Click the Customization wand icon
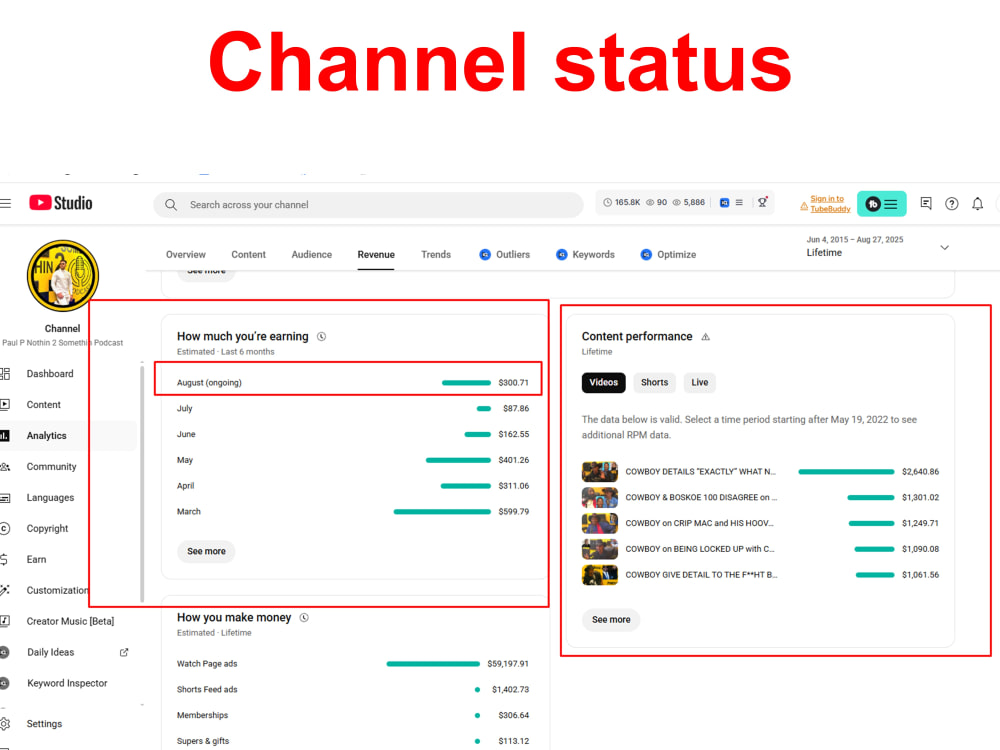This screenshot has height=750, width=1000. [x=5, y=591]
